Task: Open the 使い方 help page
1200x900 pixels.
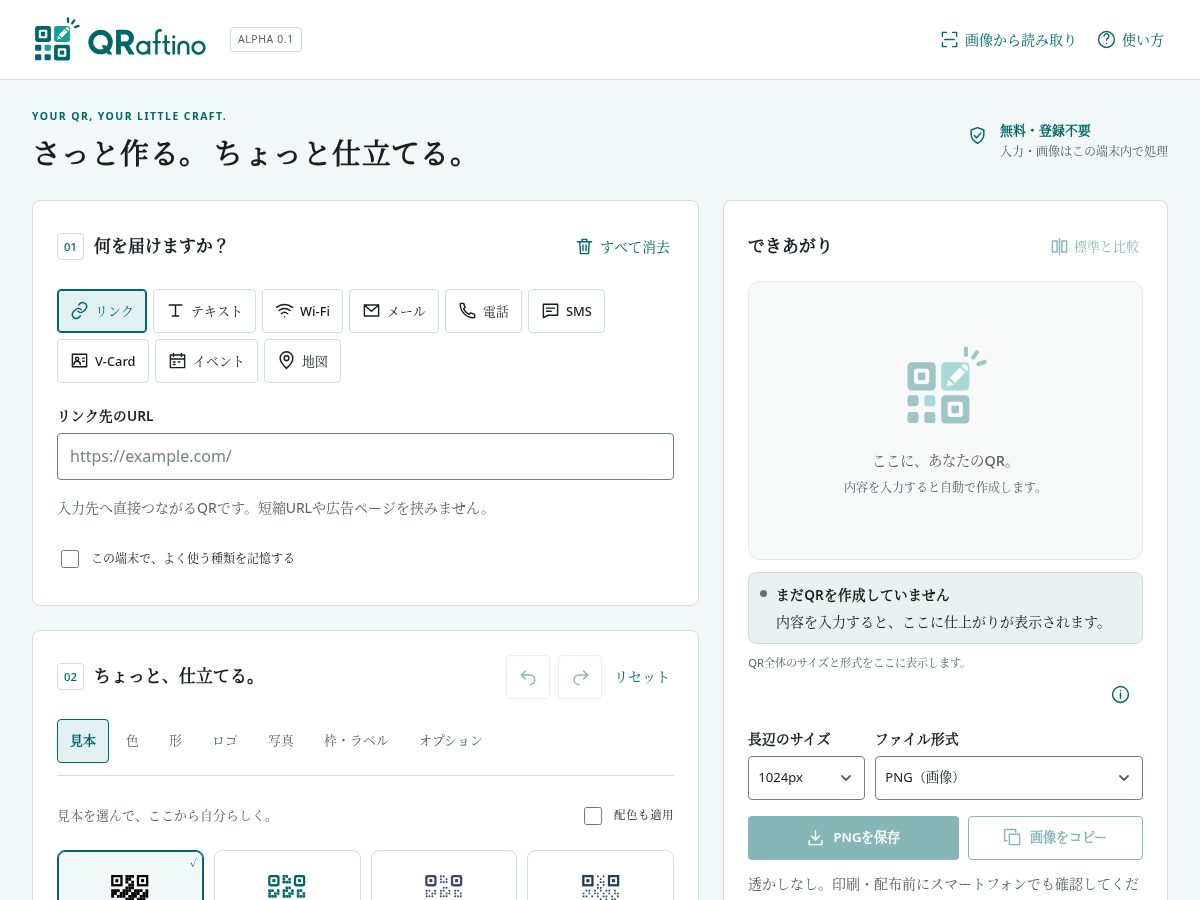Action: tap(1131, 40)
